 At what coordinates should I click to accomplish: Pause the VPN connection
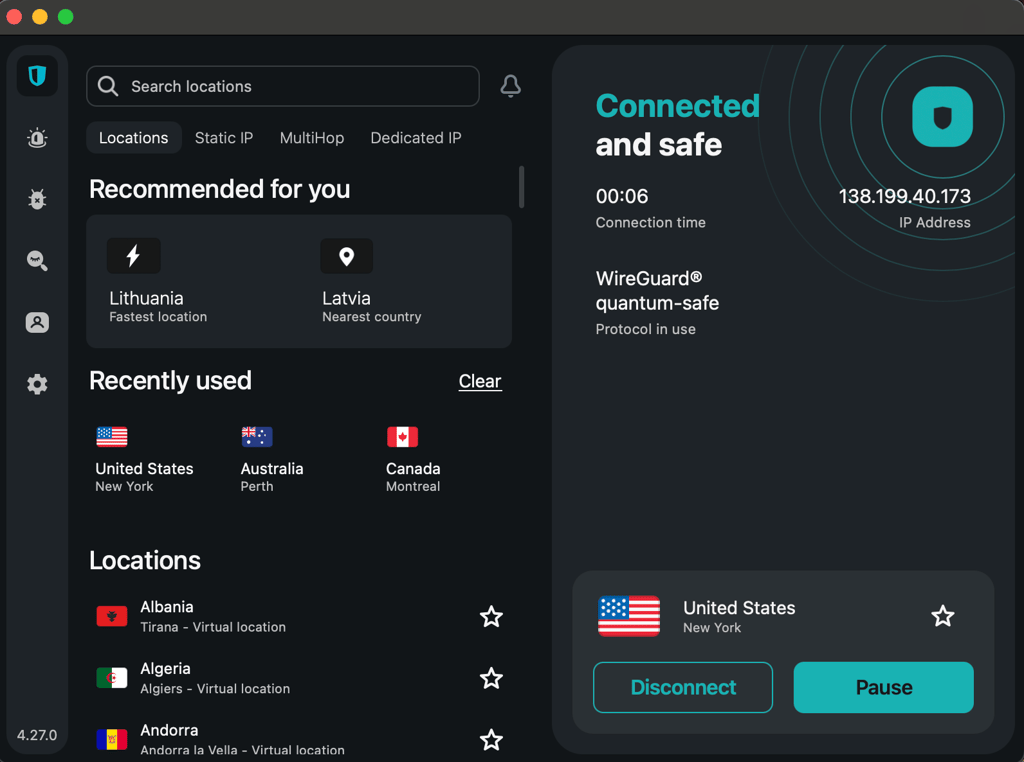(x=884, y=687)
